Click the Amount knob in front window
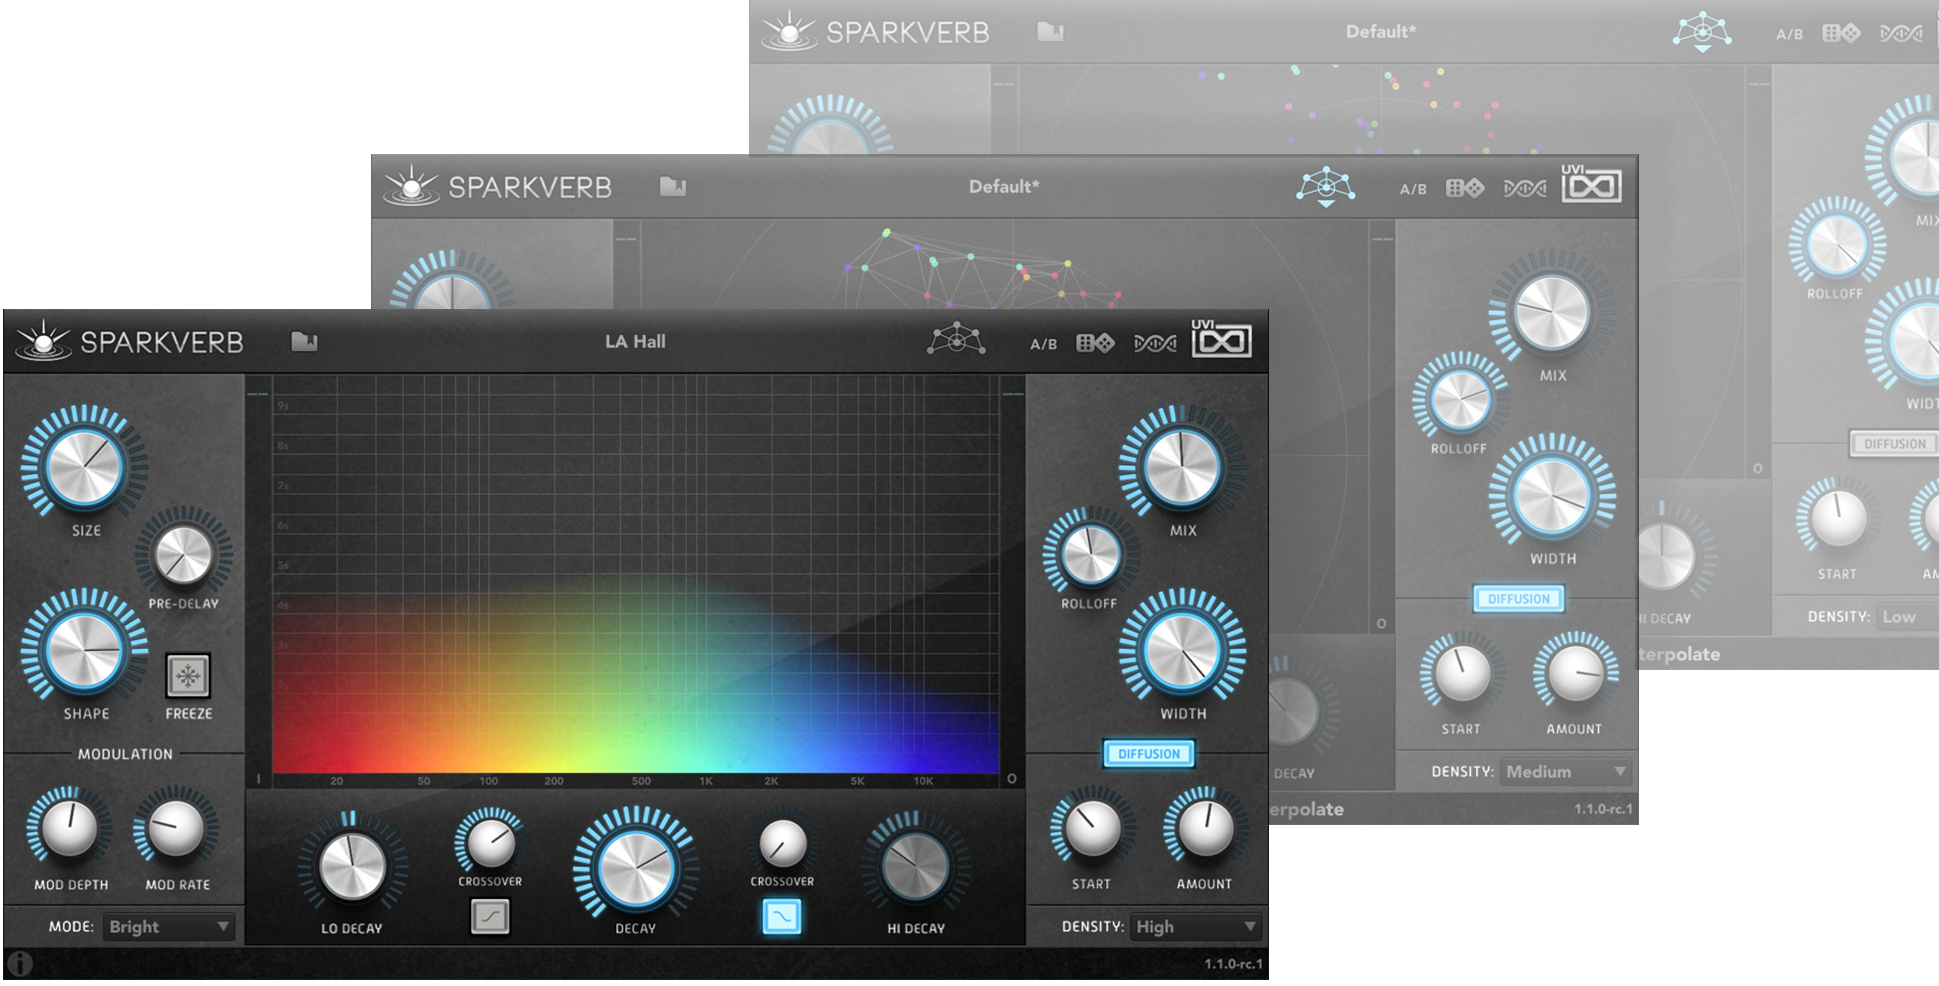Viewport: 1939px width, 986px height. point(1205,828)
